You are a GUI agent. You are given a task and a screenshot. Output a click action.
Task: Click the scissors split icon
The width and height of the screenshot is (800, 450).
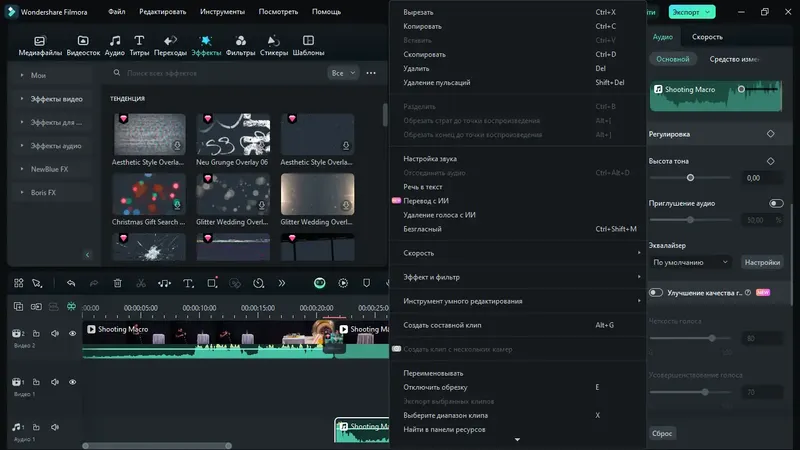tap(141, 283)
